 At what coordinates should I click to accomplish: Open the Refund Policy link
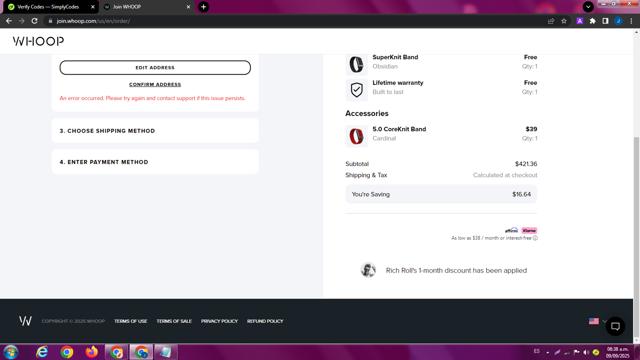[265, 321]
